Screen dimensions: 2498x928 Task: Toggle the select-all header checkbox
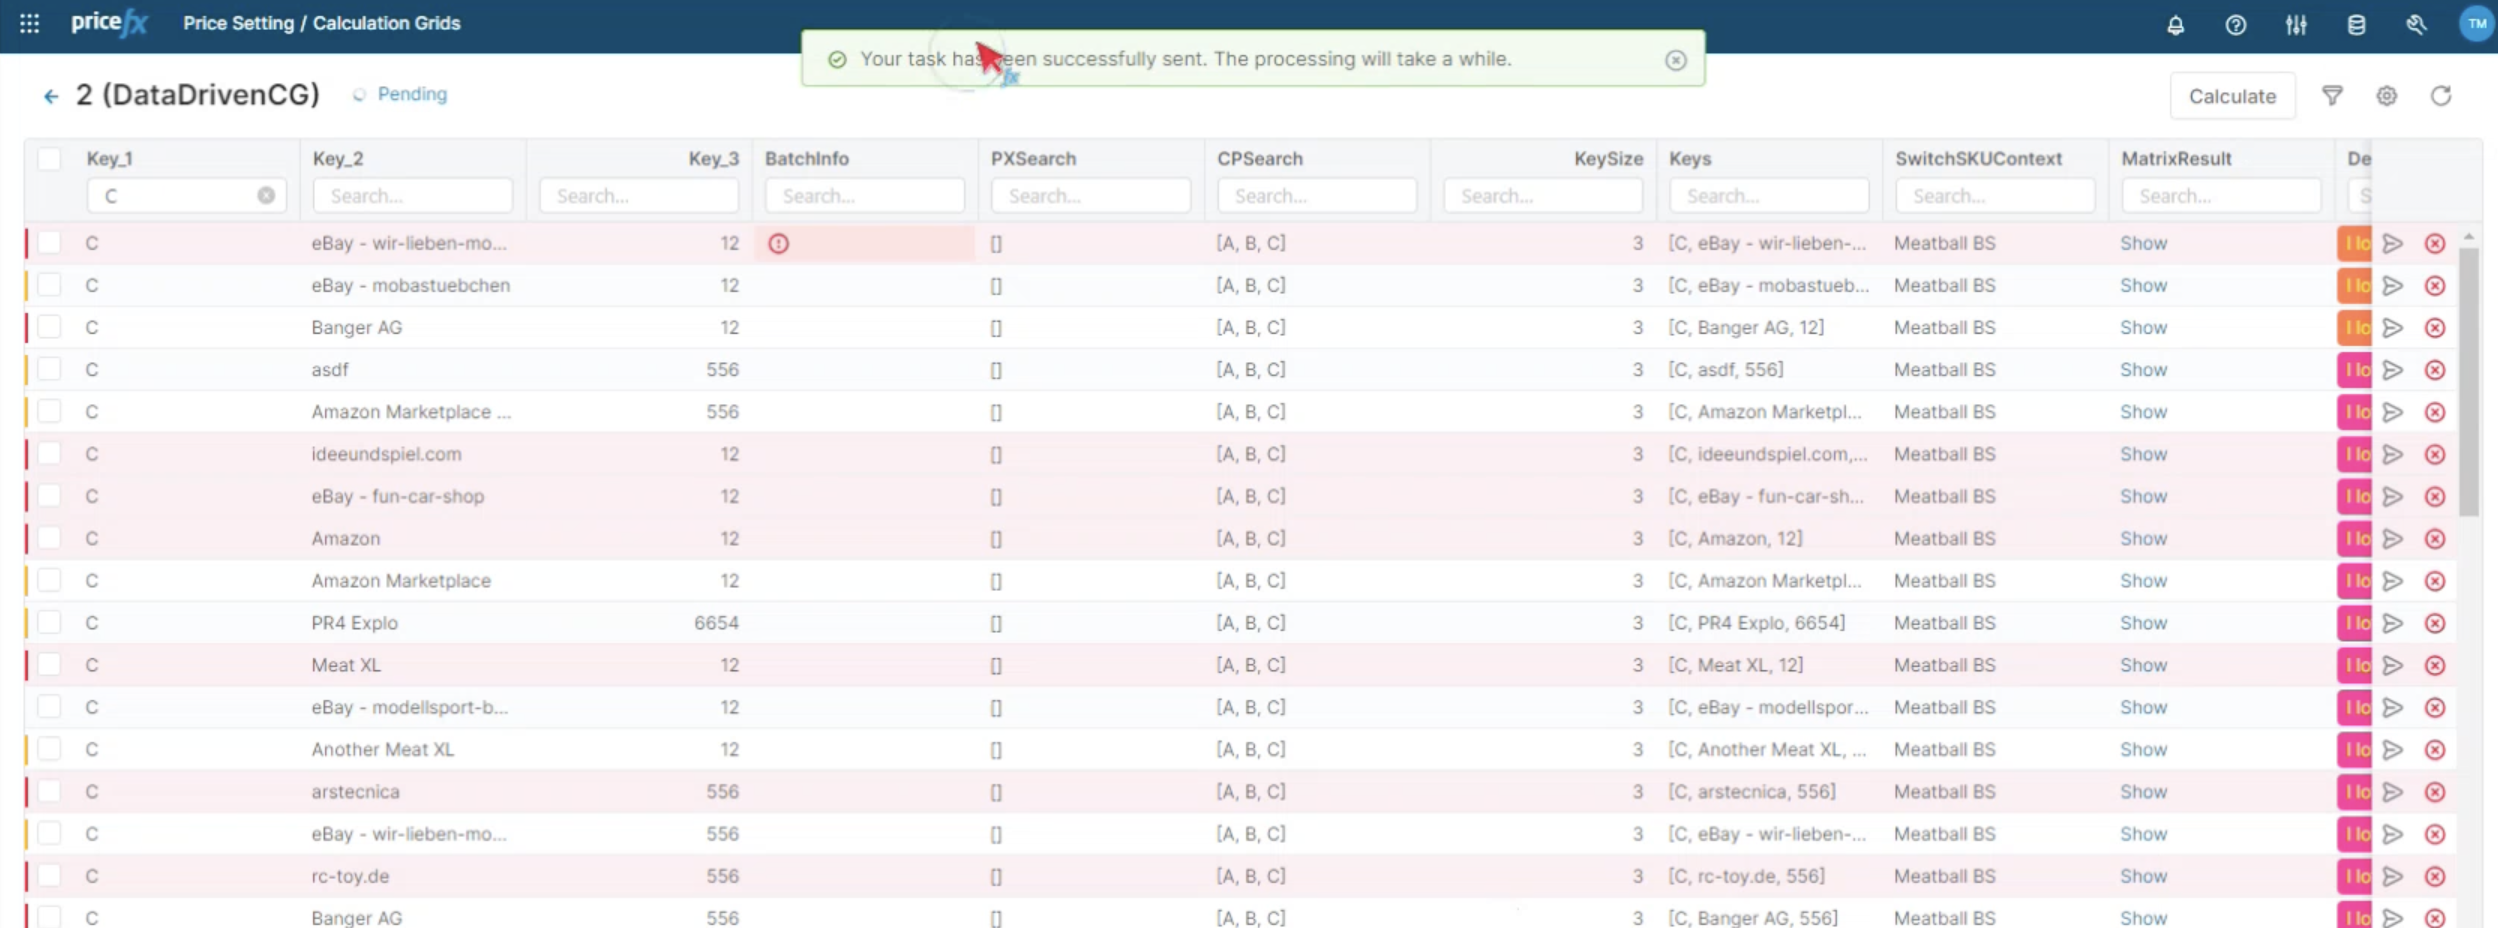49,159
